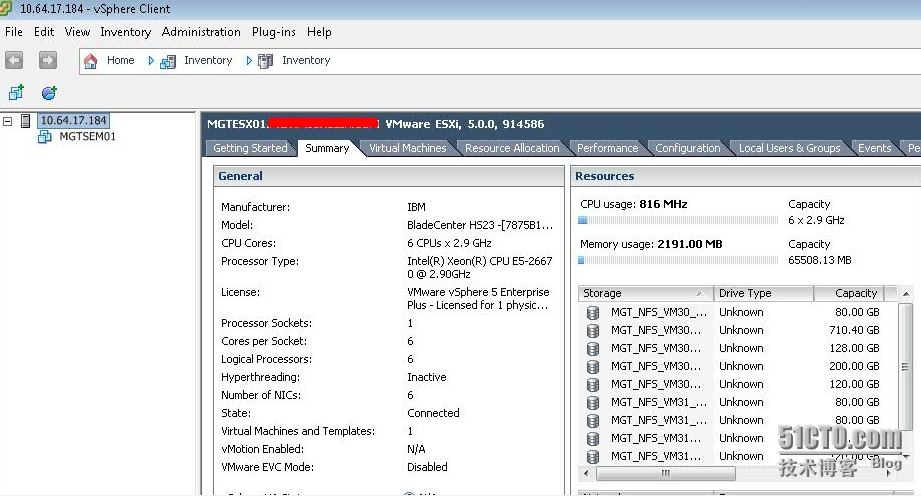921x496 pixels.
Task: Click datastore icon for the 200.00 GB row
Action: (593, 367)
